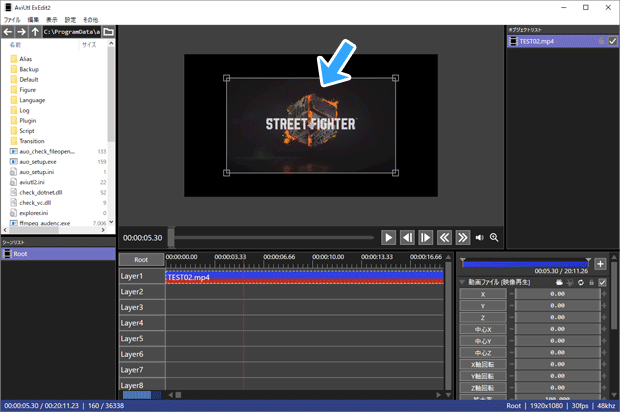The height and width of the screenshot is (412, 620).
Task: Open the Plugin folder
Action: [x=27, y=121]
